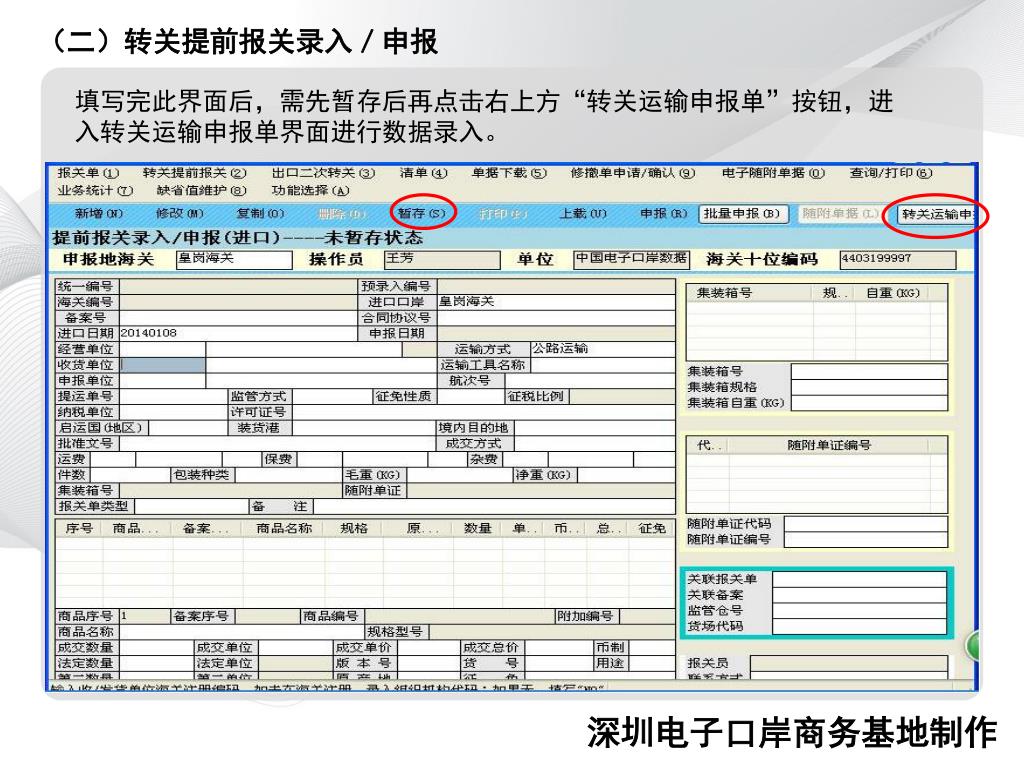Click the 商品名称 input field in goods section

point(242,632)
